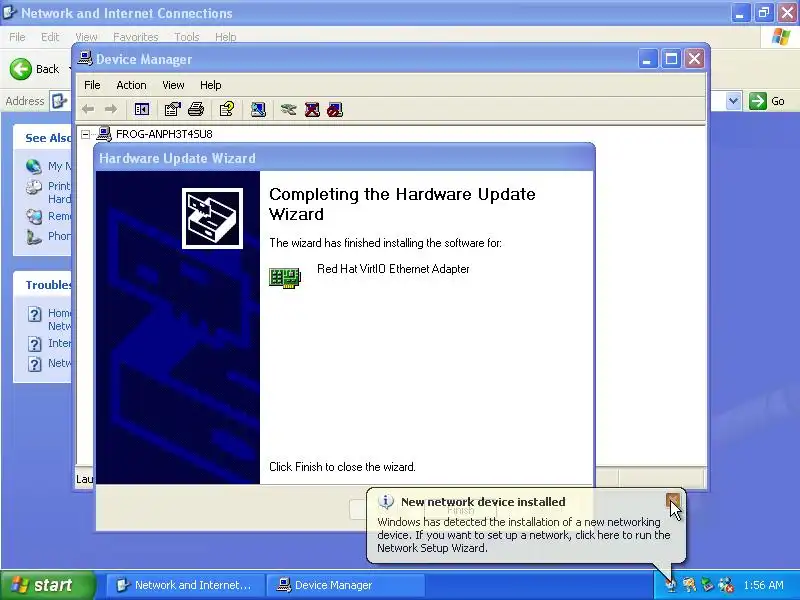
Task: Open Internet troubleshooter help icon
Action: pyautogui.click(x=34, y=344)
